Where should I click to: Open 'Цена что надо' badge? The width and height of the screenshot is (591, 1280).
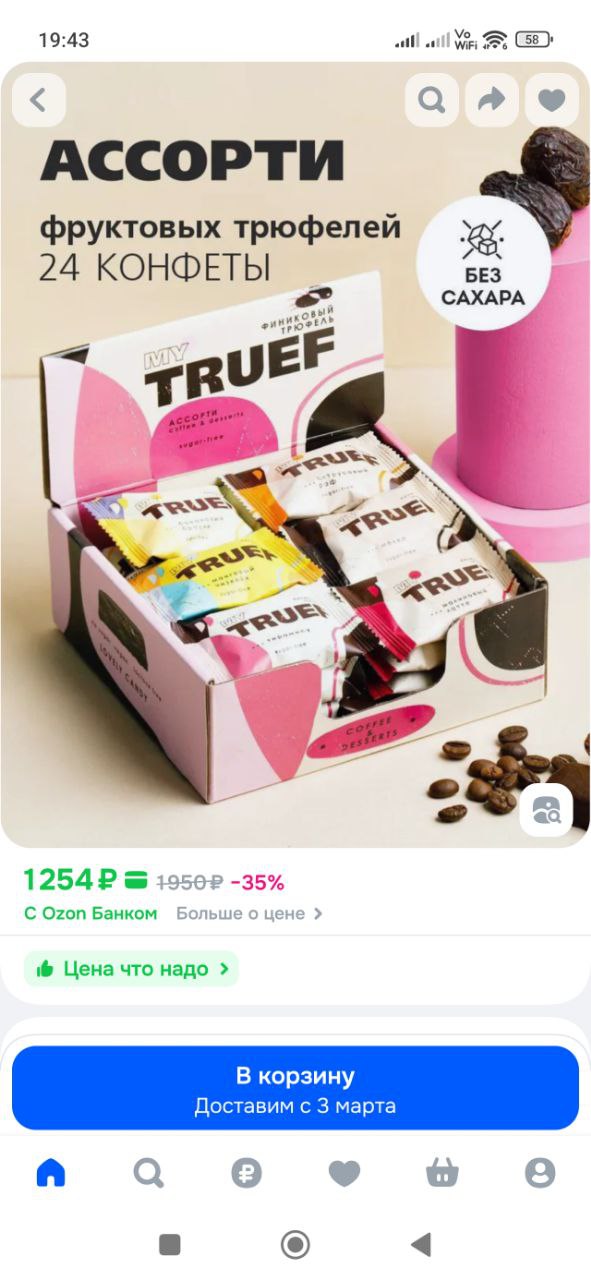[131, 968]
